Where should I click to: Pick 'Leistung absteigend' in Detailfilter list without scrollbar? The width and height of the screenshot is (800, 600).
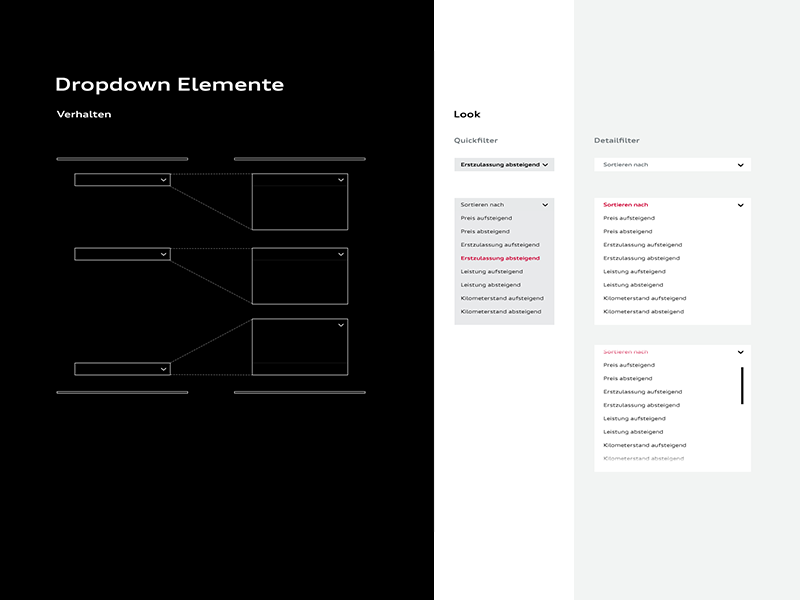(x=634, y=285)
